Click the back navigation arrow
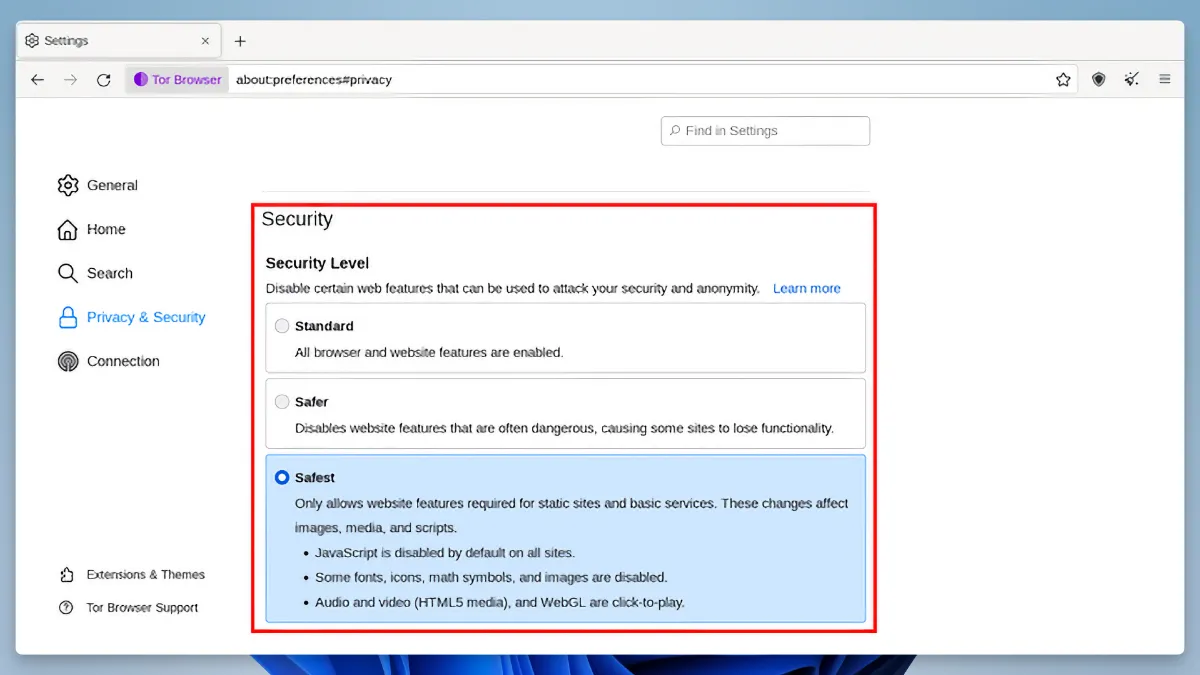The width and height of the screenshot is (1200, 675). [x=38, y=80]
